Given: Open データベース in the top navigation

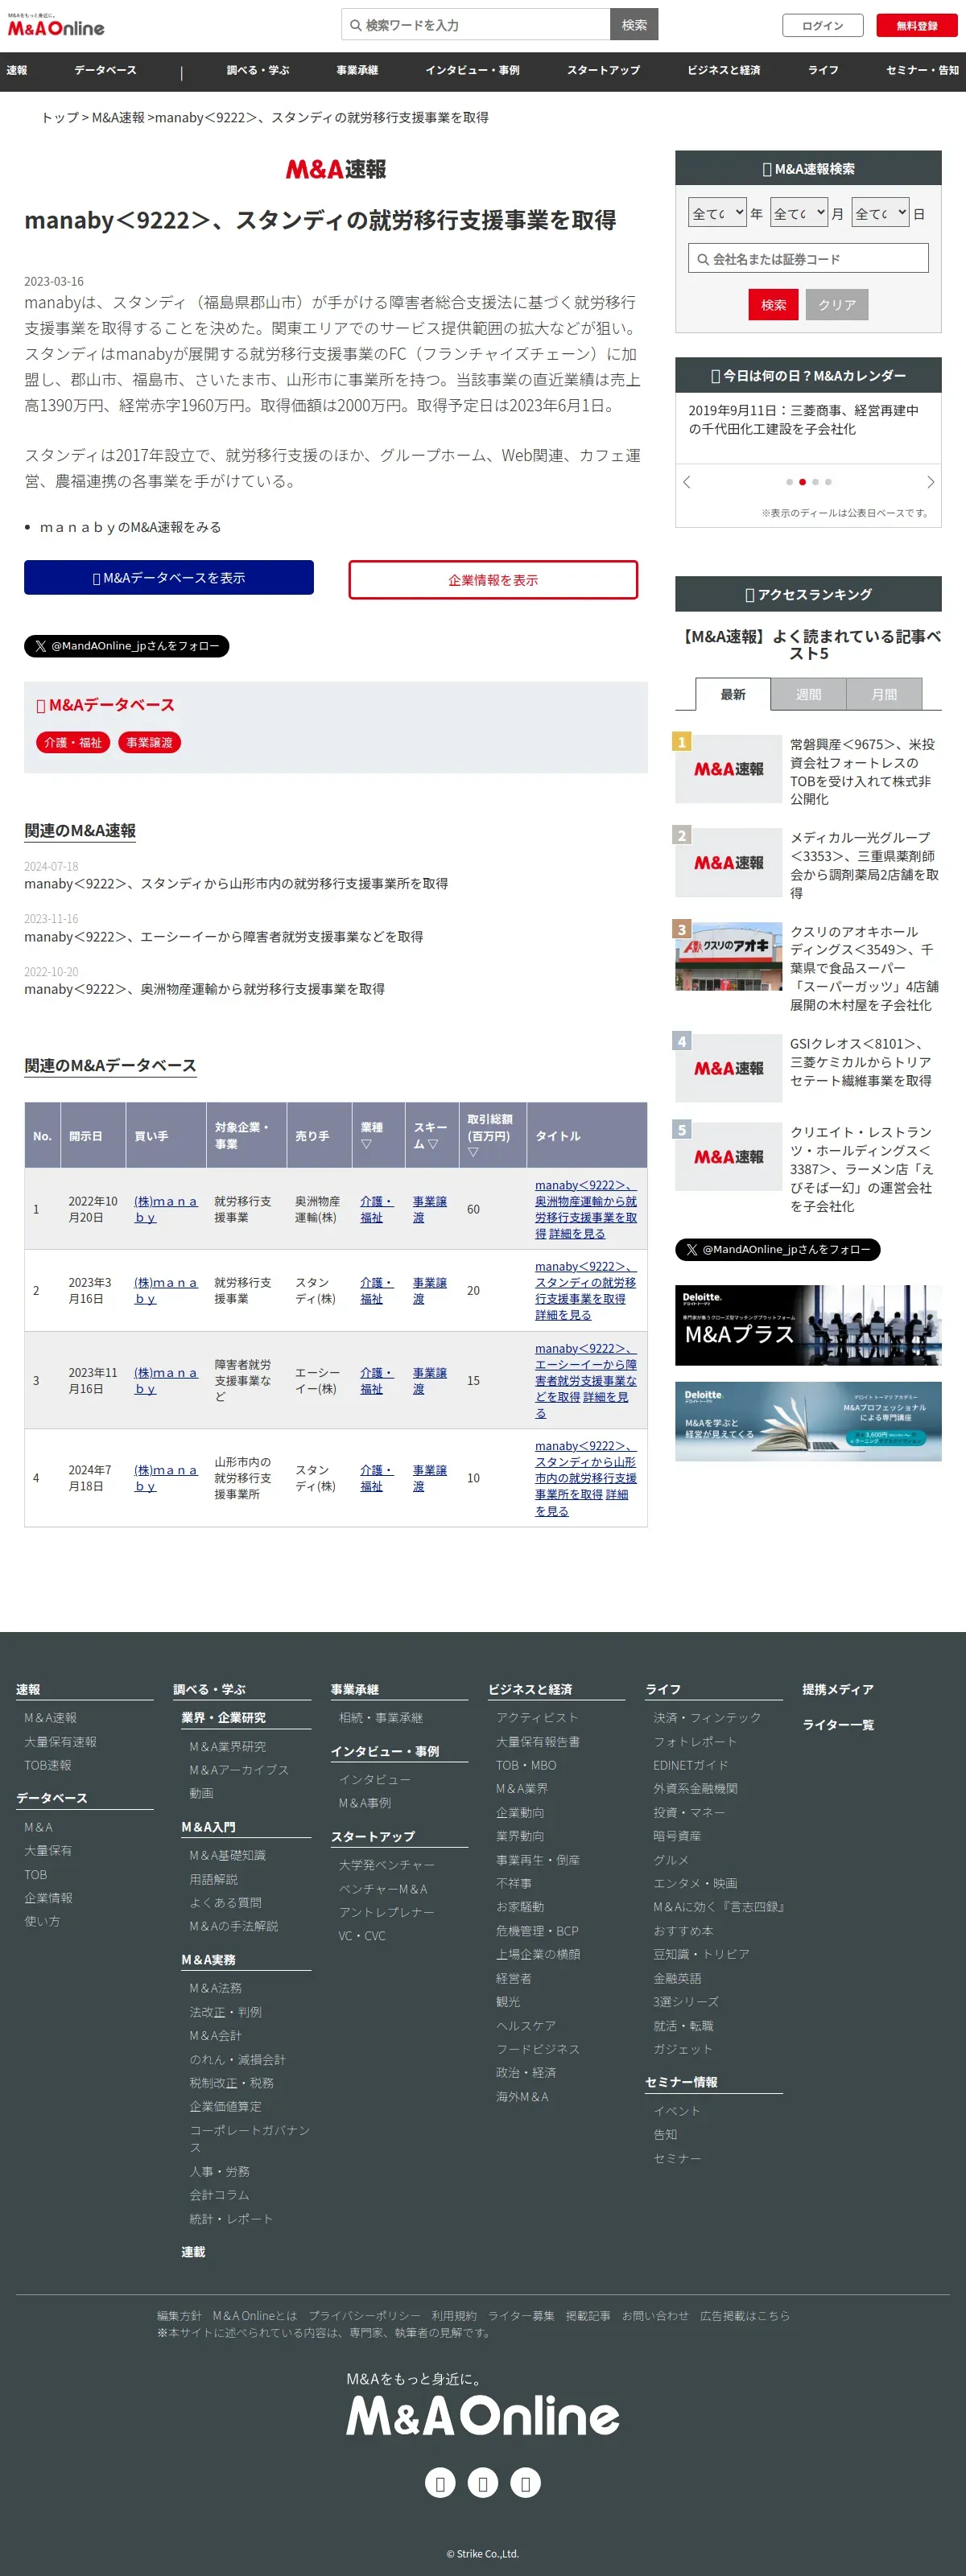Looking at the screenshot, I should coord(105,70).
